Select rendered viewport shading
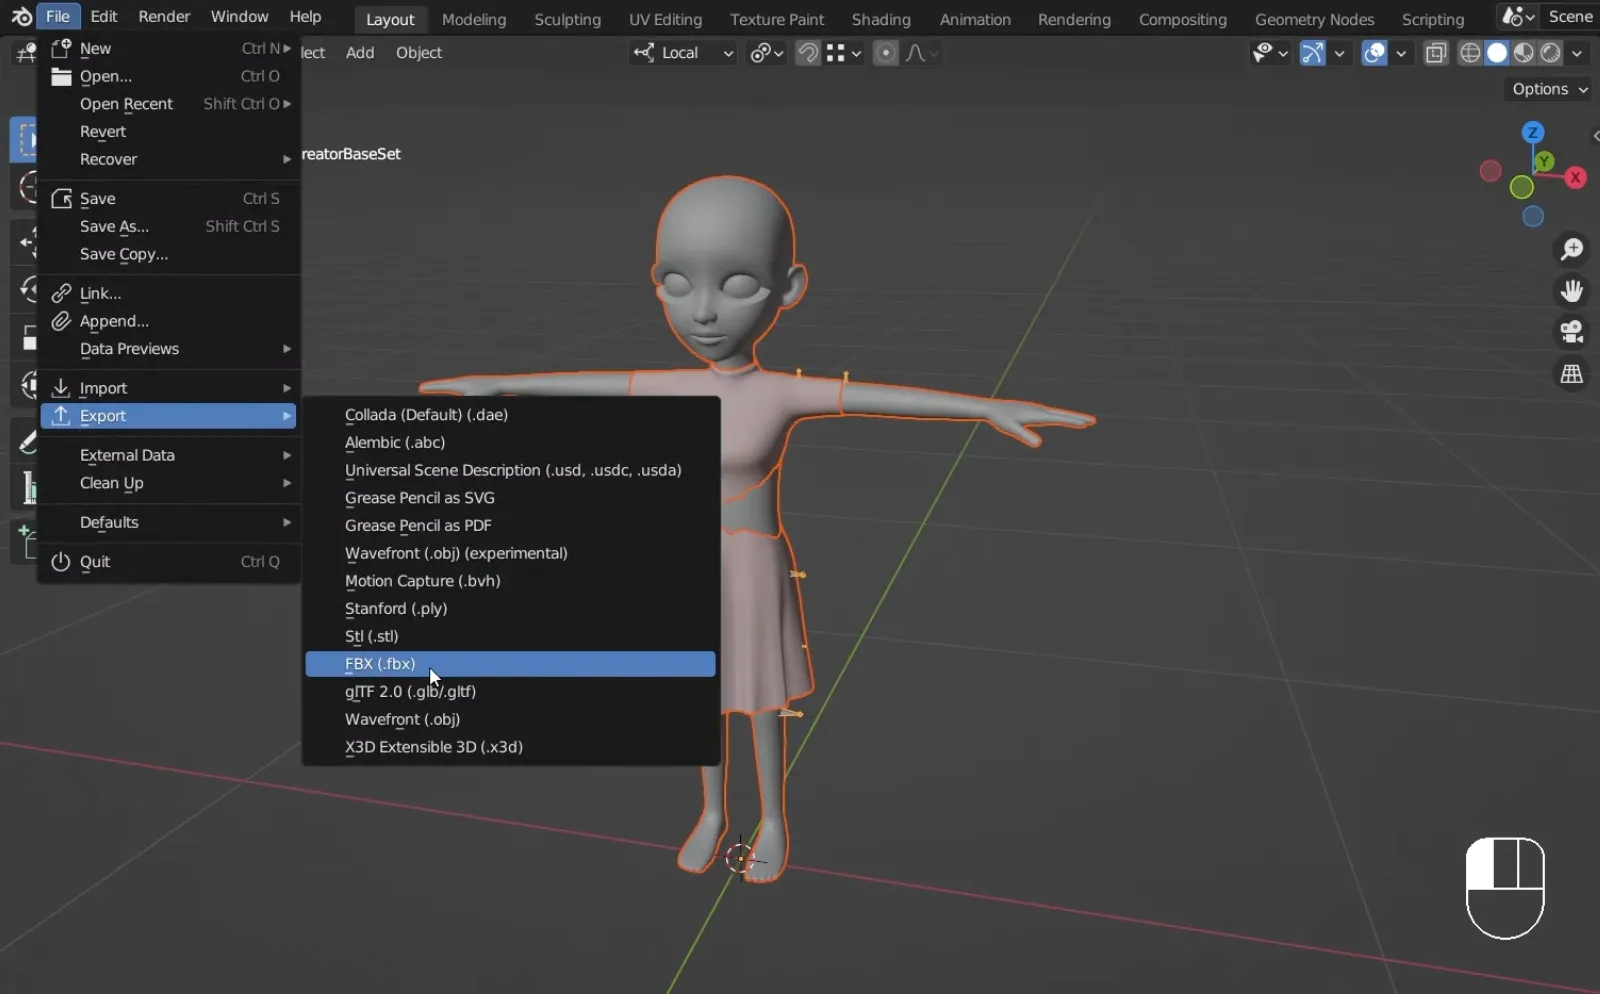The image size is (1600, 994). click(x=1550, y=53)
